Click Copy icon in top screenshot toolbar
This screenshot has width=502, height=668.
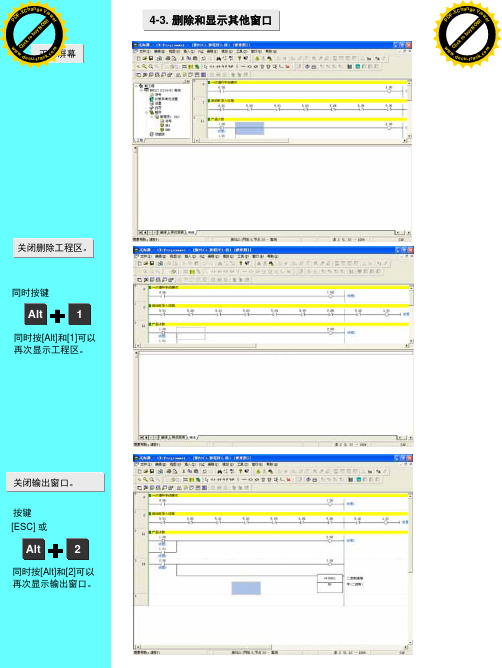coord(189,58)
